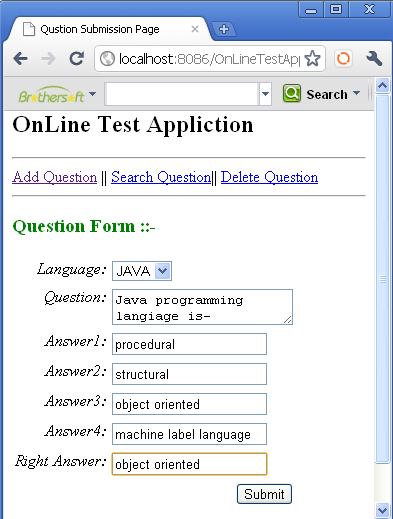
Task: Click the Brothersoft toolbar logo
Action: click(52, 95)
